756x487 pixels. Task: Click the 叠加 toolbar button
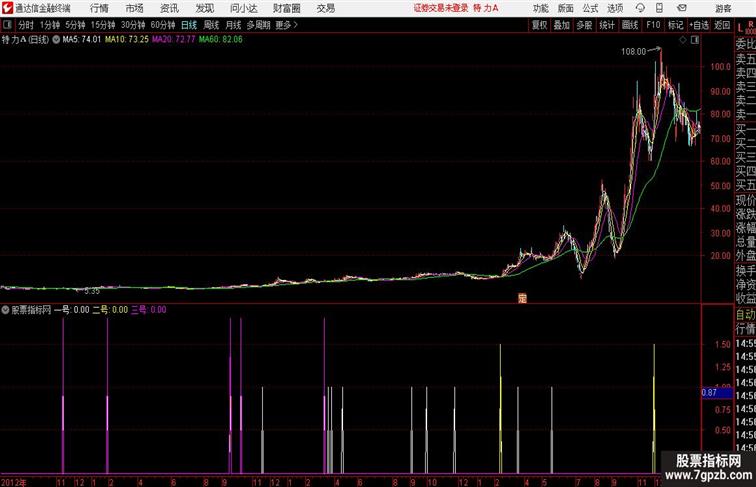[x=562, y=25]
